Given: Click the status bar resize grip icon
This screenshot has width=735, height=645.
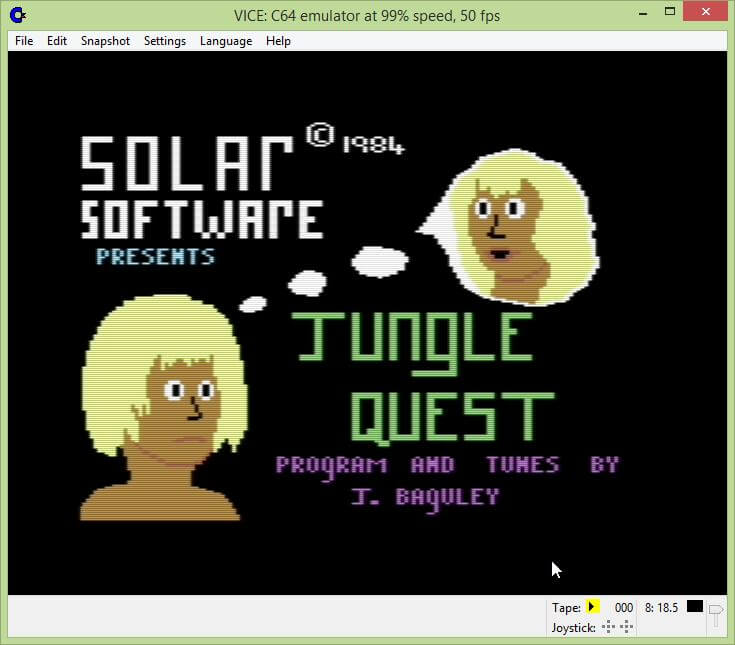Looking at the screenshot, I should pos(715,615).
